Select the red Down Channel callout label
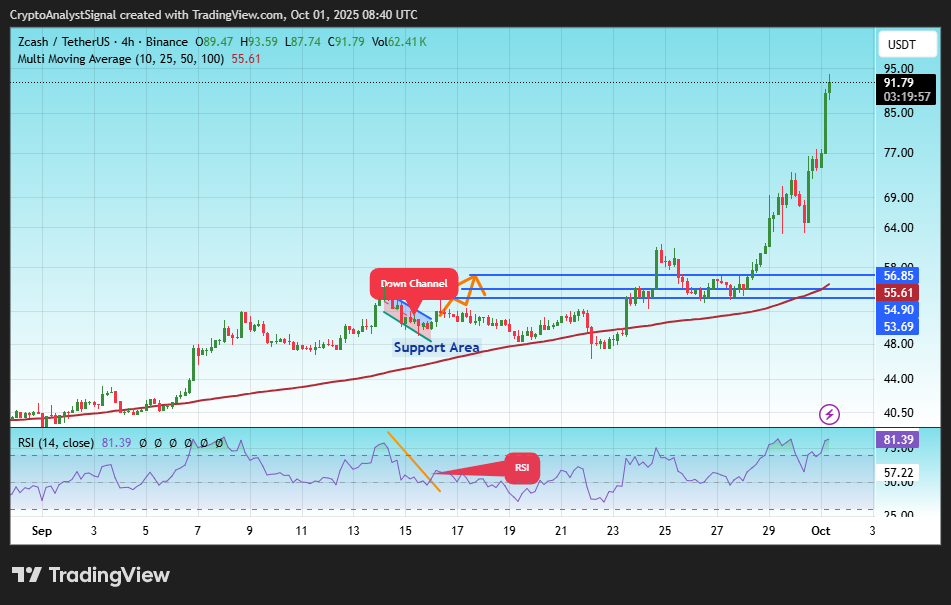The image size is (951, 605). pyautogui.click(x=414, y=283)
